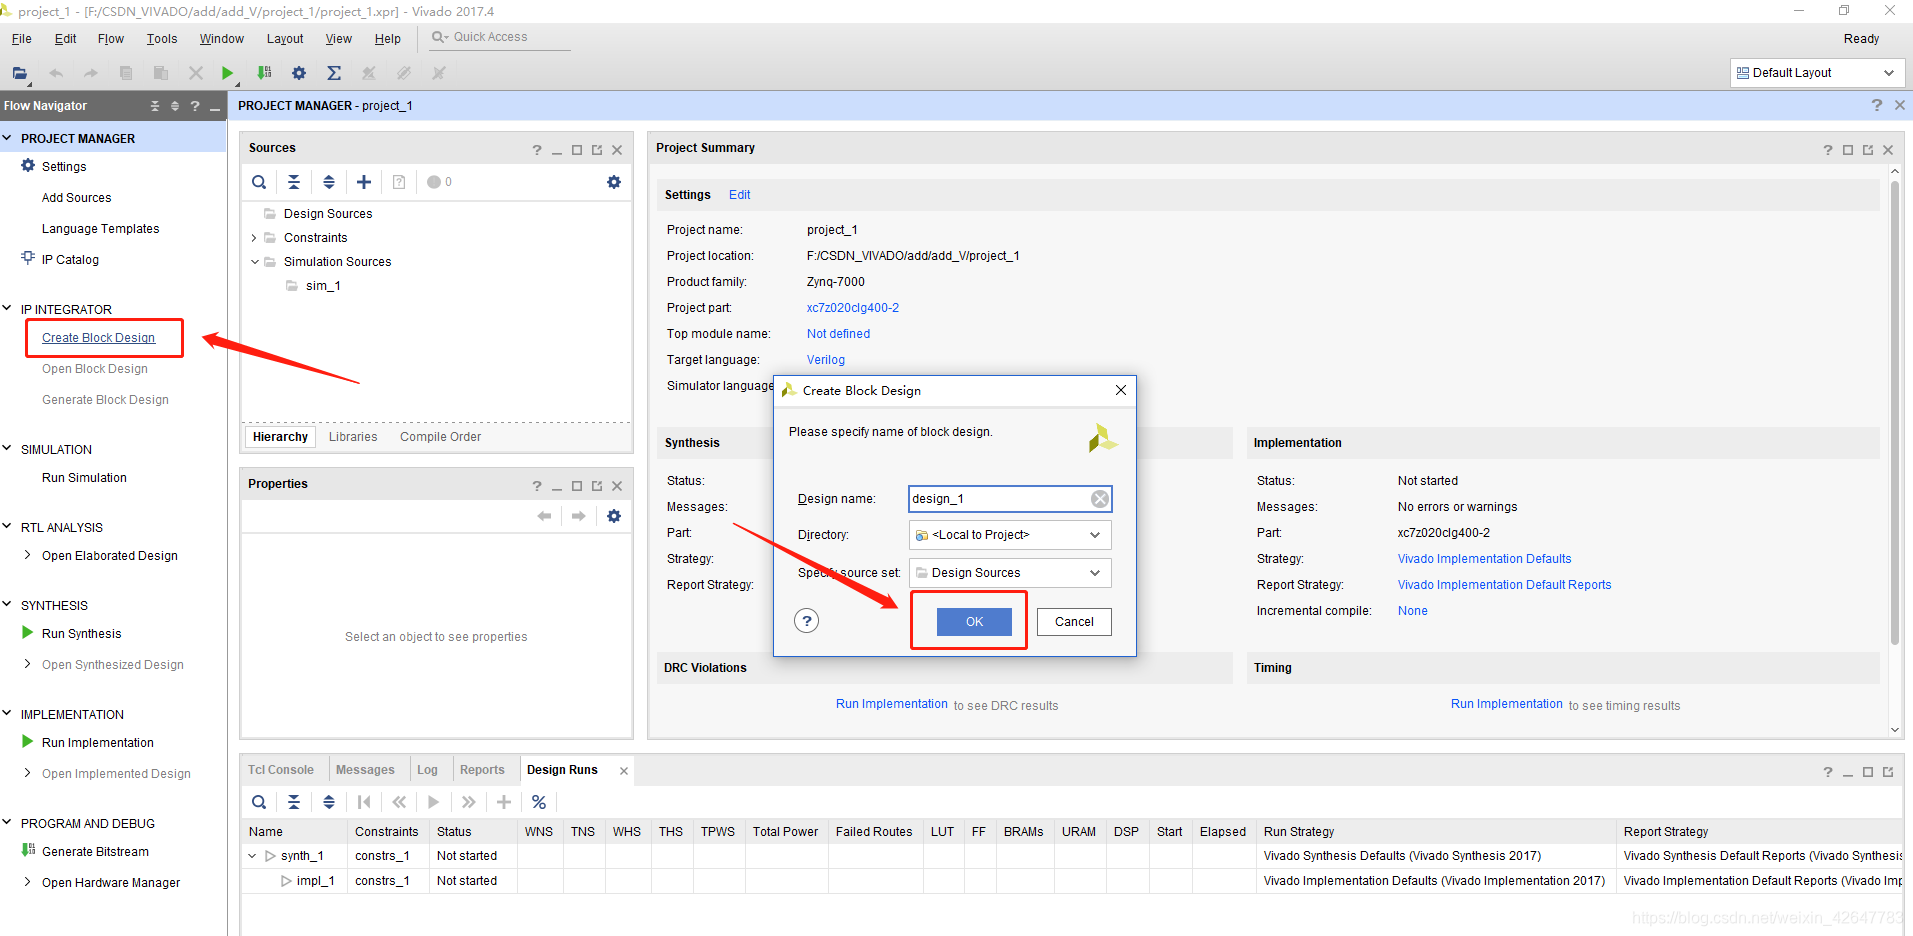Screen dimensions: 1913x936
Task: Click Vivado Implementation Defaults link
Action: [1484, 559]
